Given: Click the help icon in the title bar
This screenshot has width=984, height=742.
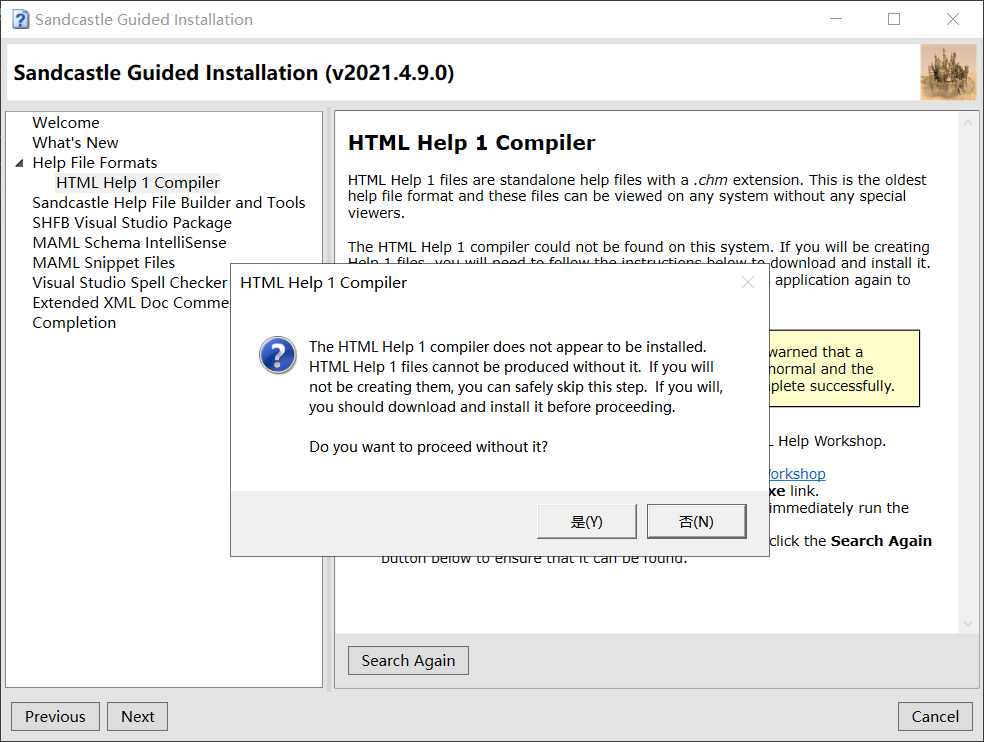Looking at the screenshot, I should coord(20,19).
